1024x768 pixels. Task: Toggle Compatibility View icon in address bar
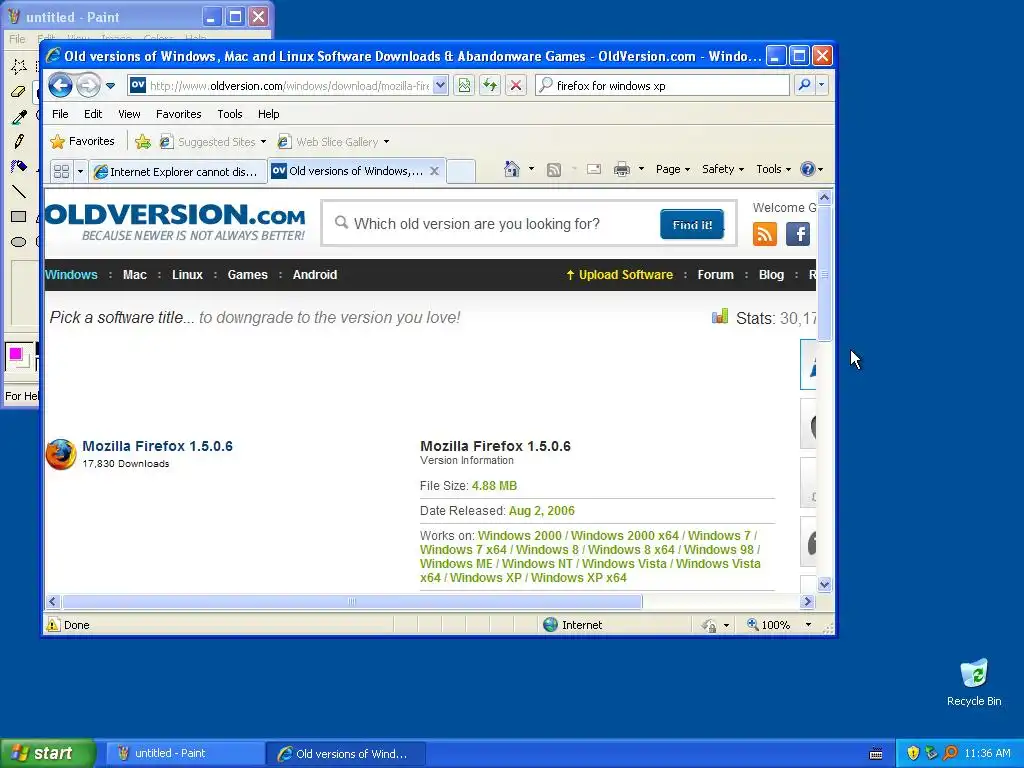tap(464, 85)
